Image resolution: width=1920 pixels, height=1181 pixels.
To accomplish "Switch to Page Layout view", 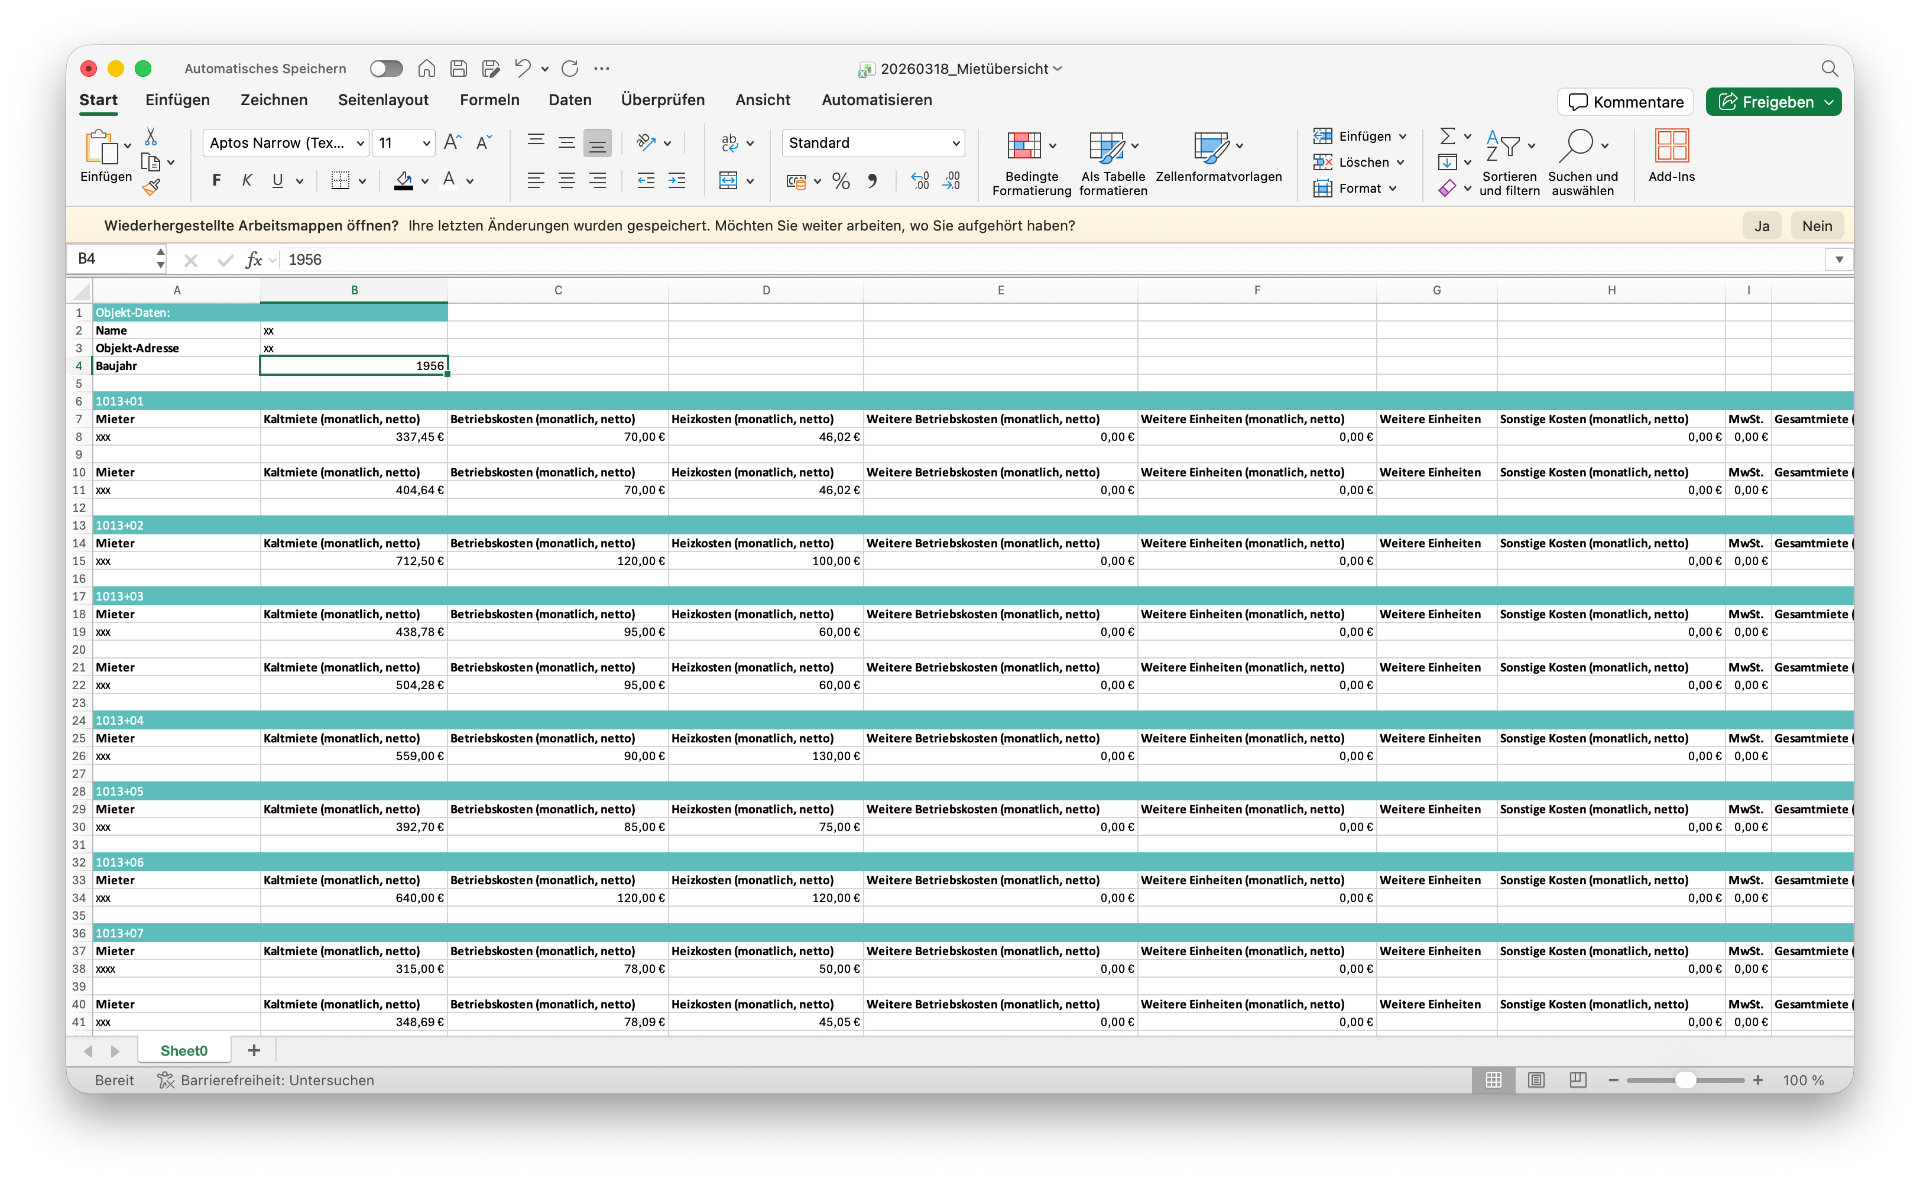I will 1536,1080.
